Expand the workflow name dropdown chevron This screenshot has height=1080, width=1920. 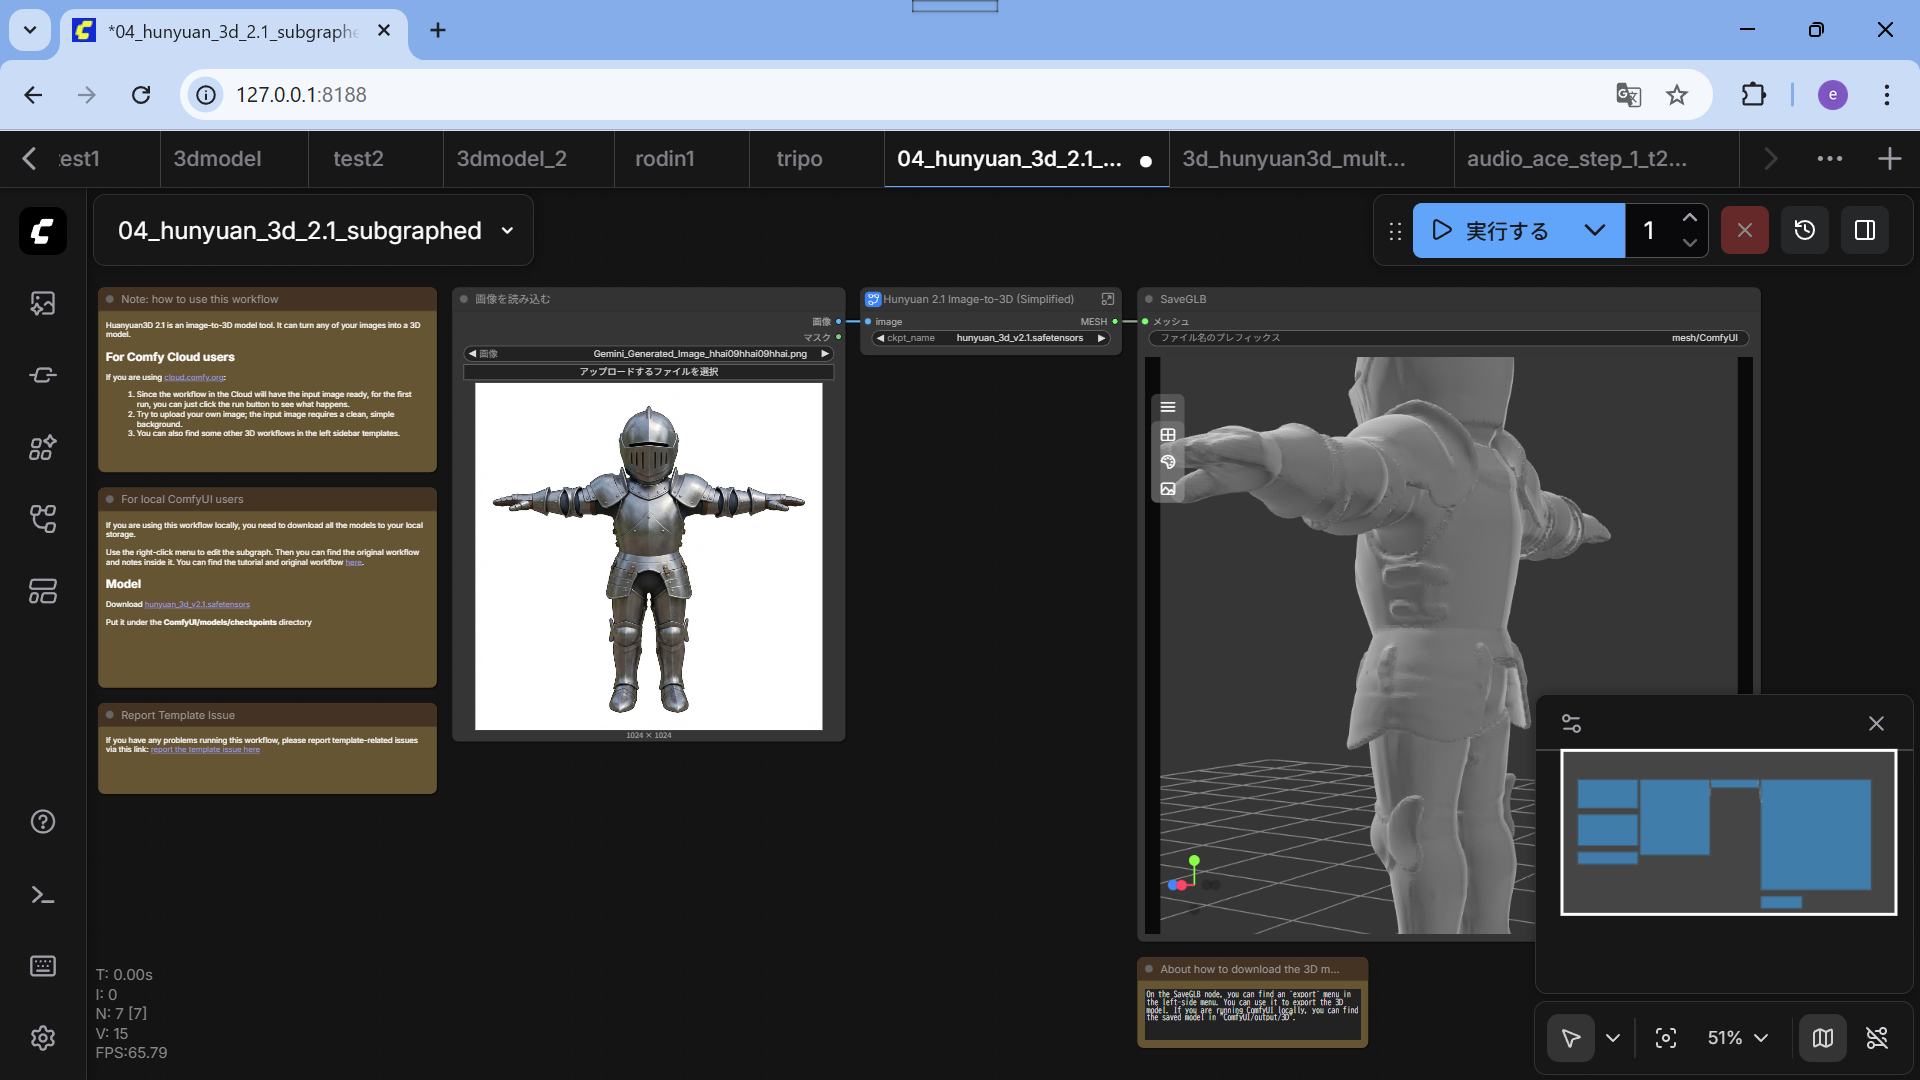click(507, 231)
